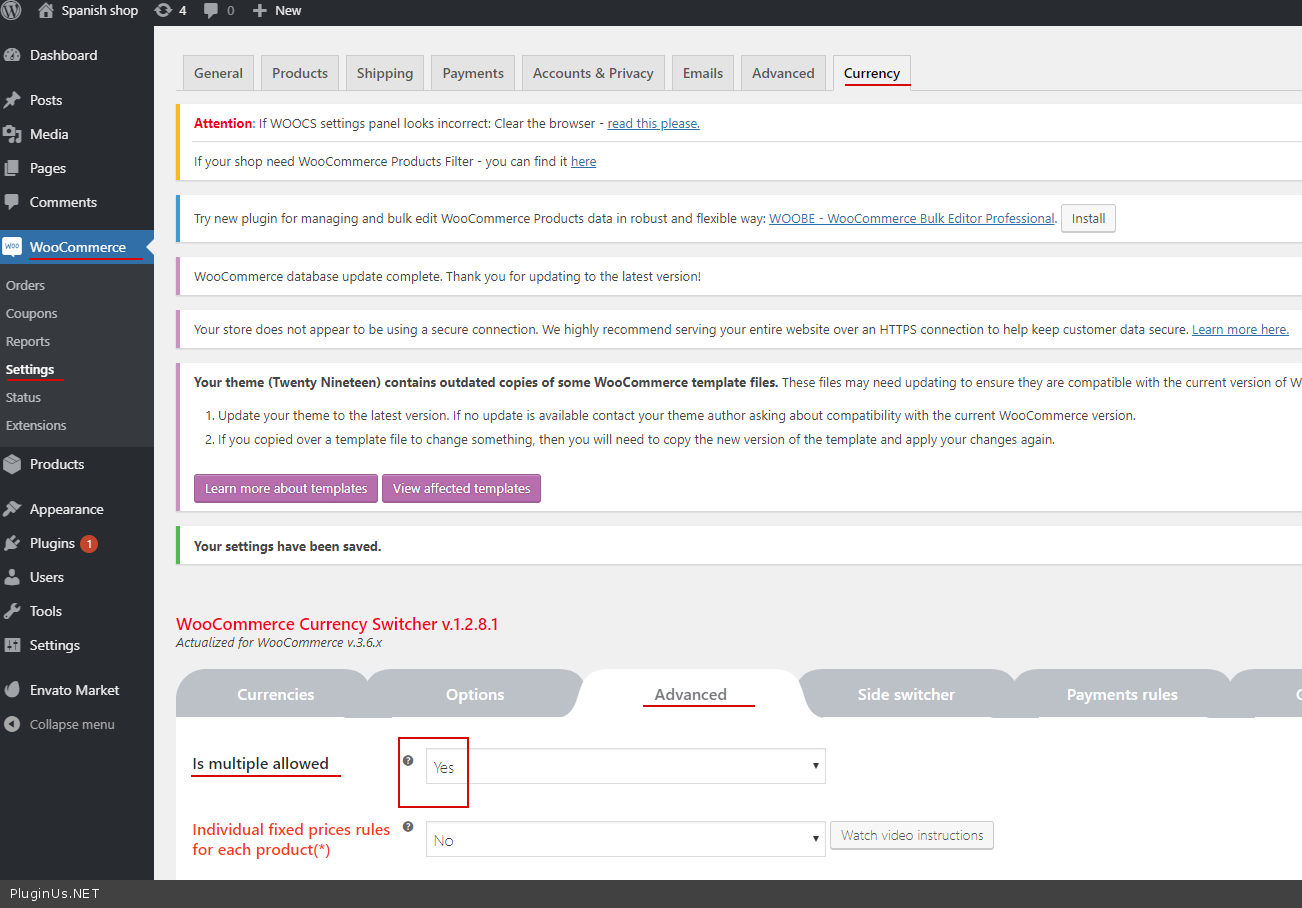Open the Shipping settings tab
1302x908 pixels.
click(x=385, y=73)
